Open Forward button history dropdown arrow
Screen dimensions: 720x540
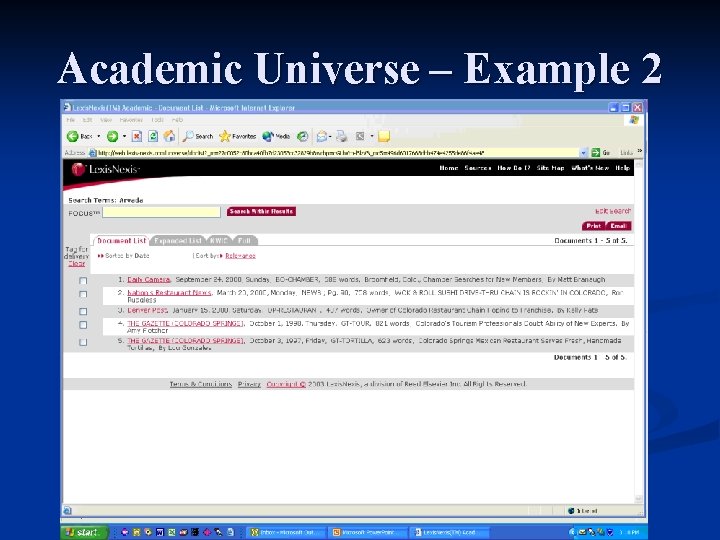coord(124,136)
